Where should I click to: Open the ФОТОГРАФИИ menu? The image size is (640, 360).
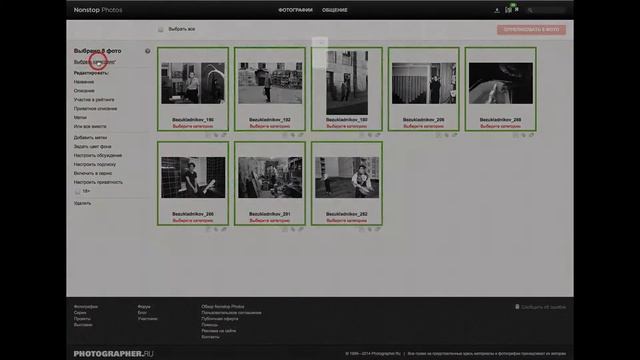[295, 10]
